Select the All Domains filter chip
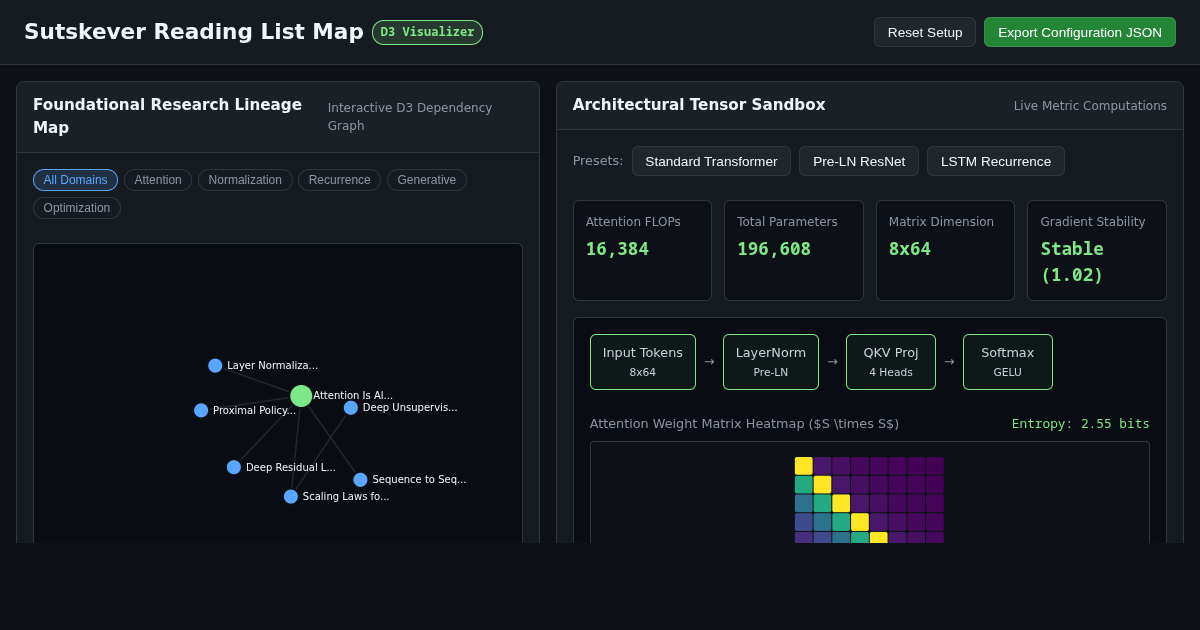1200x630 pixels. [75, 180]
